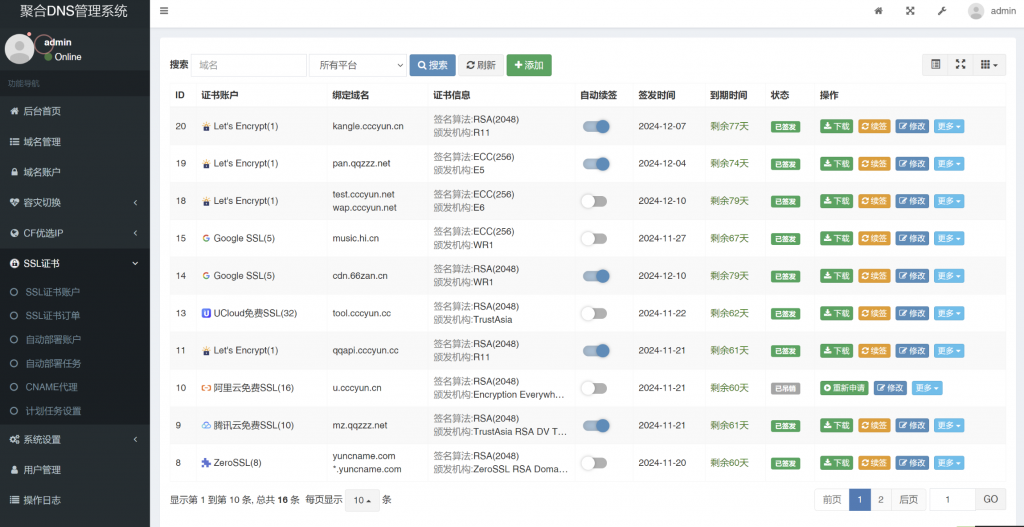Expand the 系统设置 sidebar menu
The image size is (1024, 527).
[75, 439]
